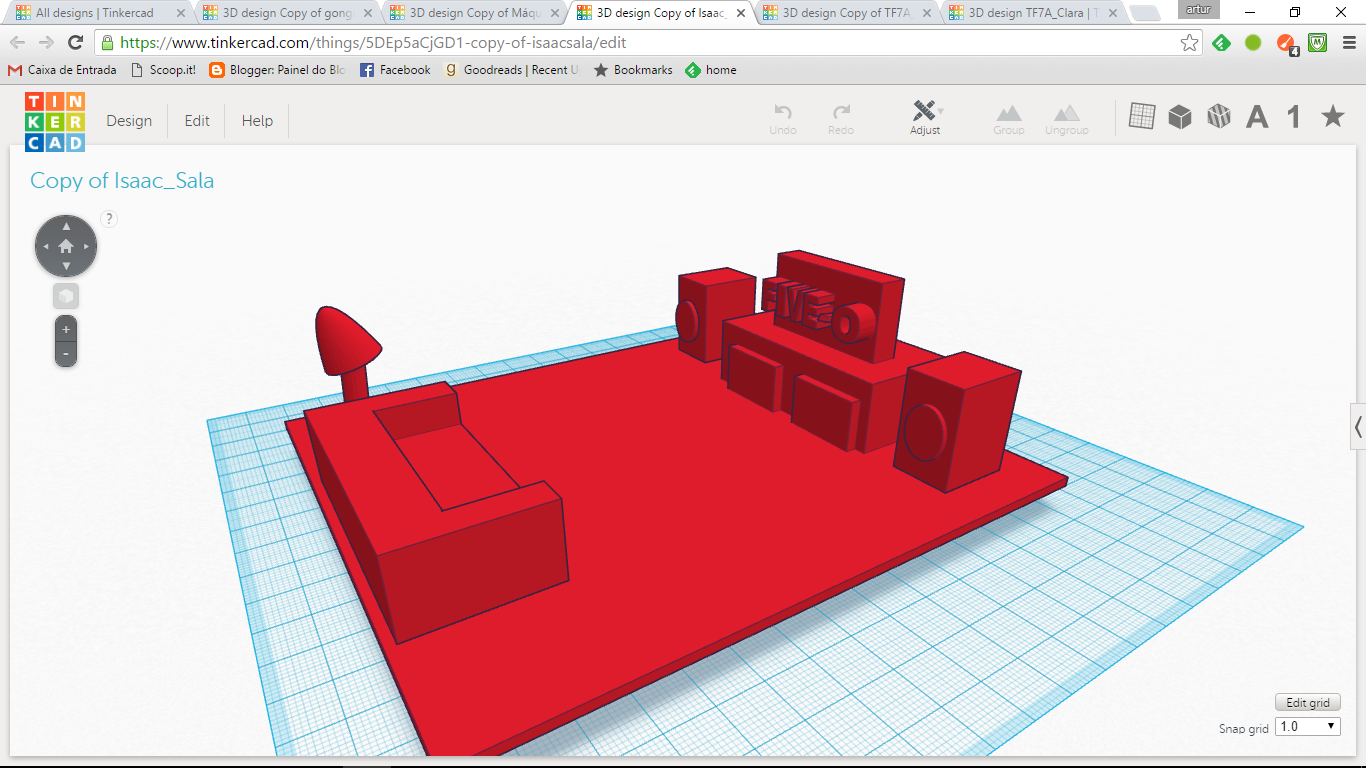This screenshot has width=1366, height=768.
Task: Open the Caixa de Entrada bookmark
Action: click(62, 70)
